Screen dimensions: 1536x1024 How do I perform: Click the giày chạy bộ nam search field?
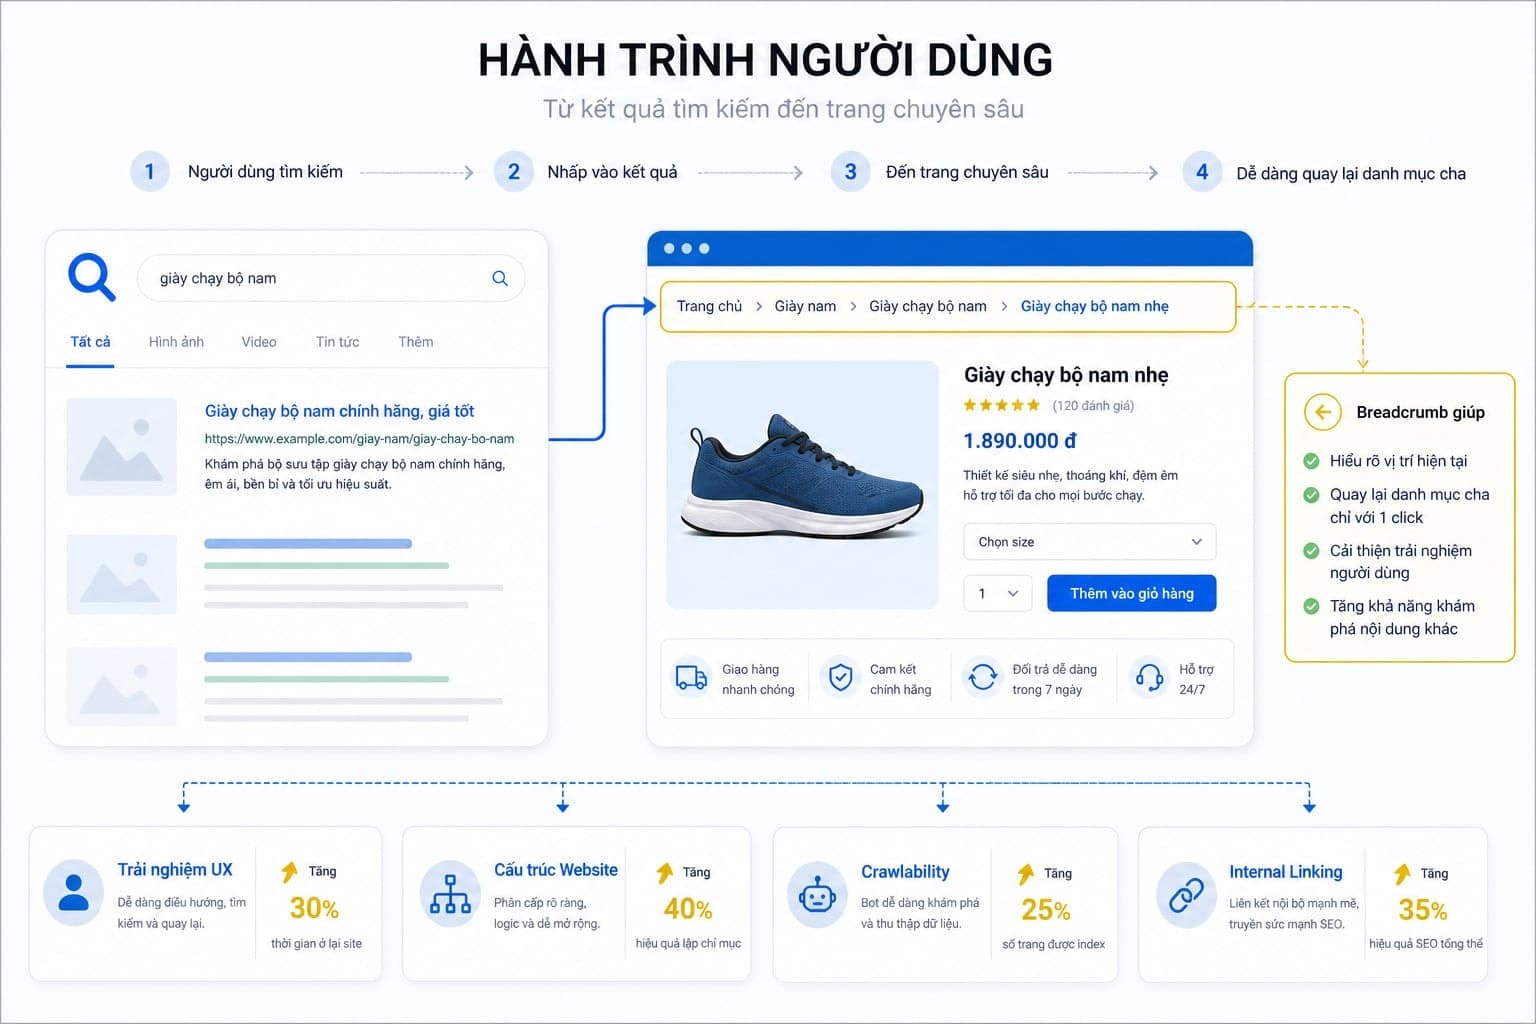(x=330, y=278)
